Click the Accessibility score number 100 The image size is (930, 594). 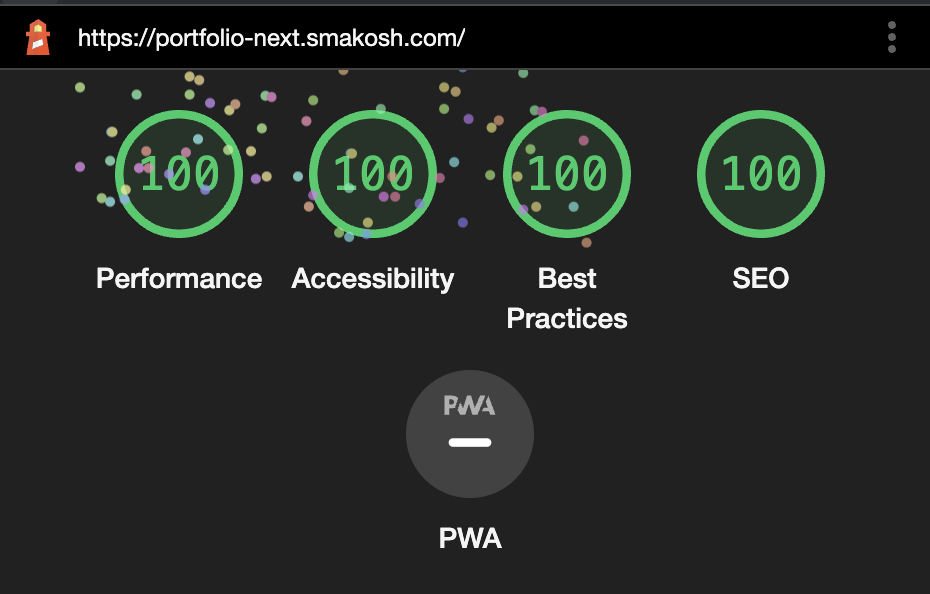pyautogui.click(x=373, y=174)
